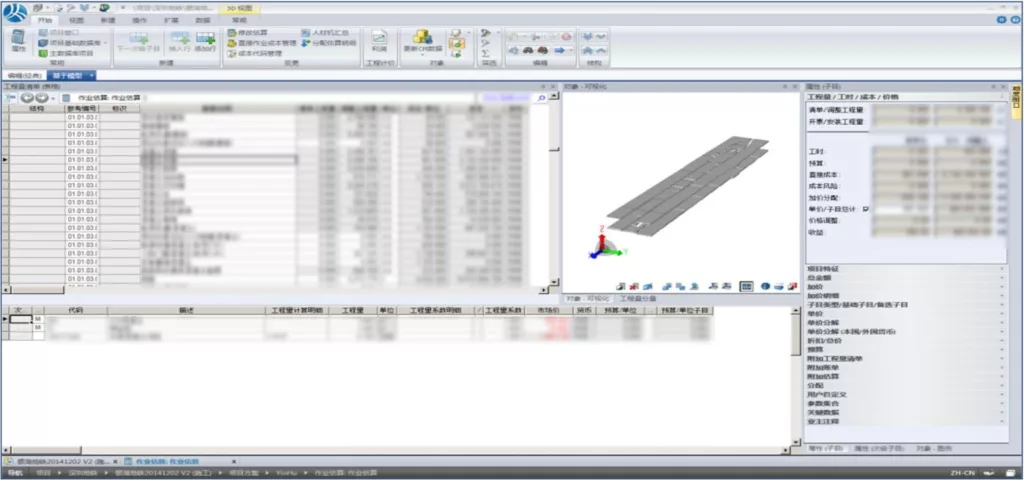Open the 开始 ribbon tab
Viewport: 1024px width, 480px height.
point(44,19)
